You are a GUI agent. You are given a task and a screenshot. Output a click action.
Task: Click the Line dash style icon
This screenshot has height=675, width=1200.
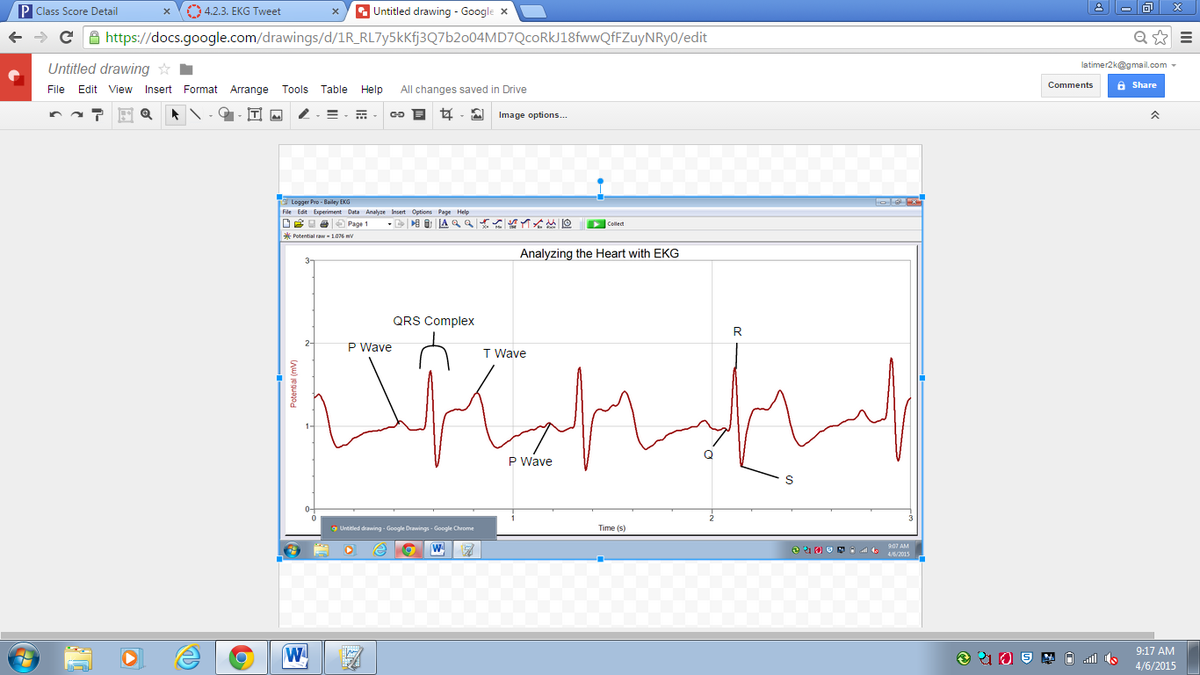(x=360, y=115)
